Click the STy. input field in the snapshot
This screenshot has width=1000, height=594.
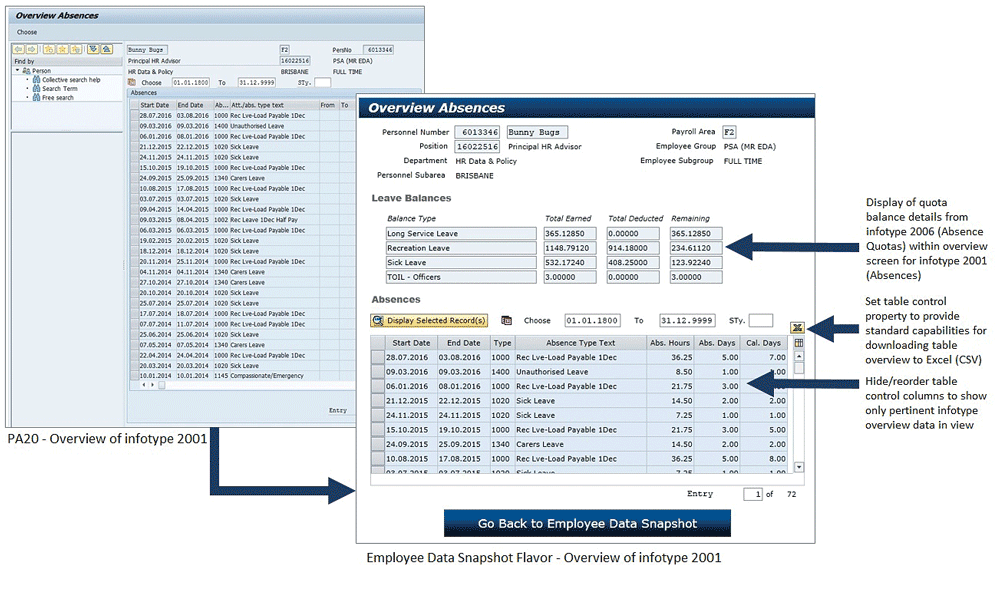coord(760,321)
